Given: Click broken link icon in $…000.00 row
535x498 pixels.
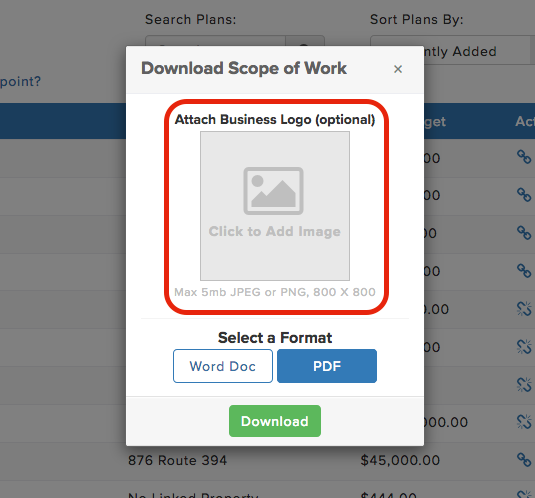Looking at the screenshot, I should [x=524, y=422].
